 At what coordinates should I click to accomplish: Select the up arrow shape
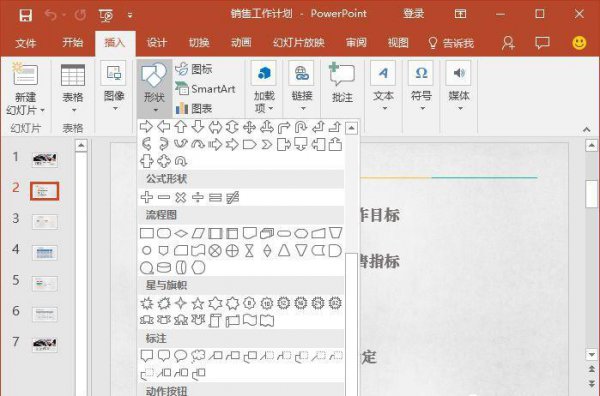pos(181,127)
